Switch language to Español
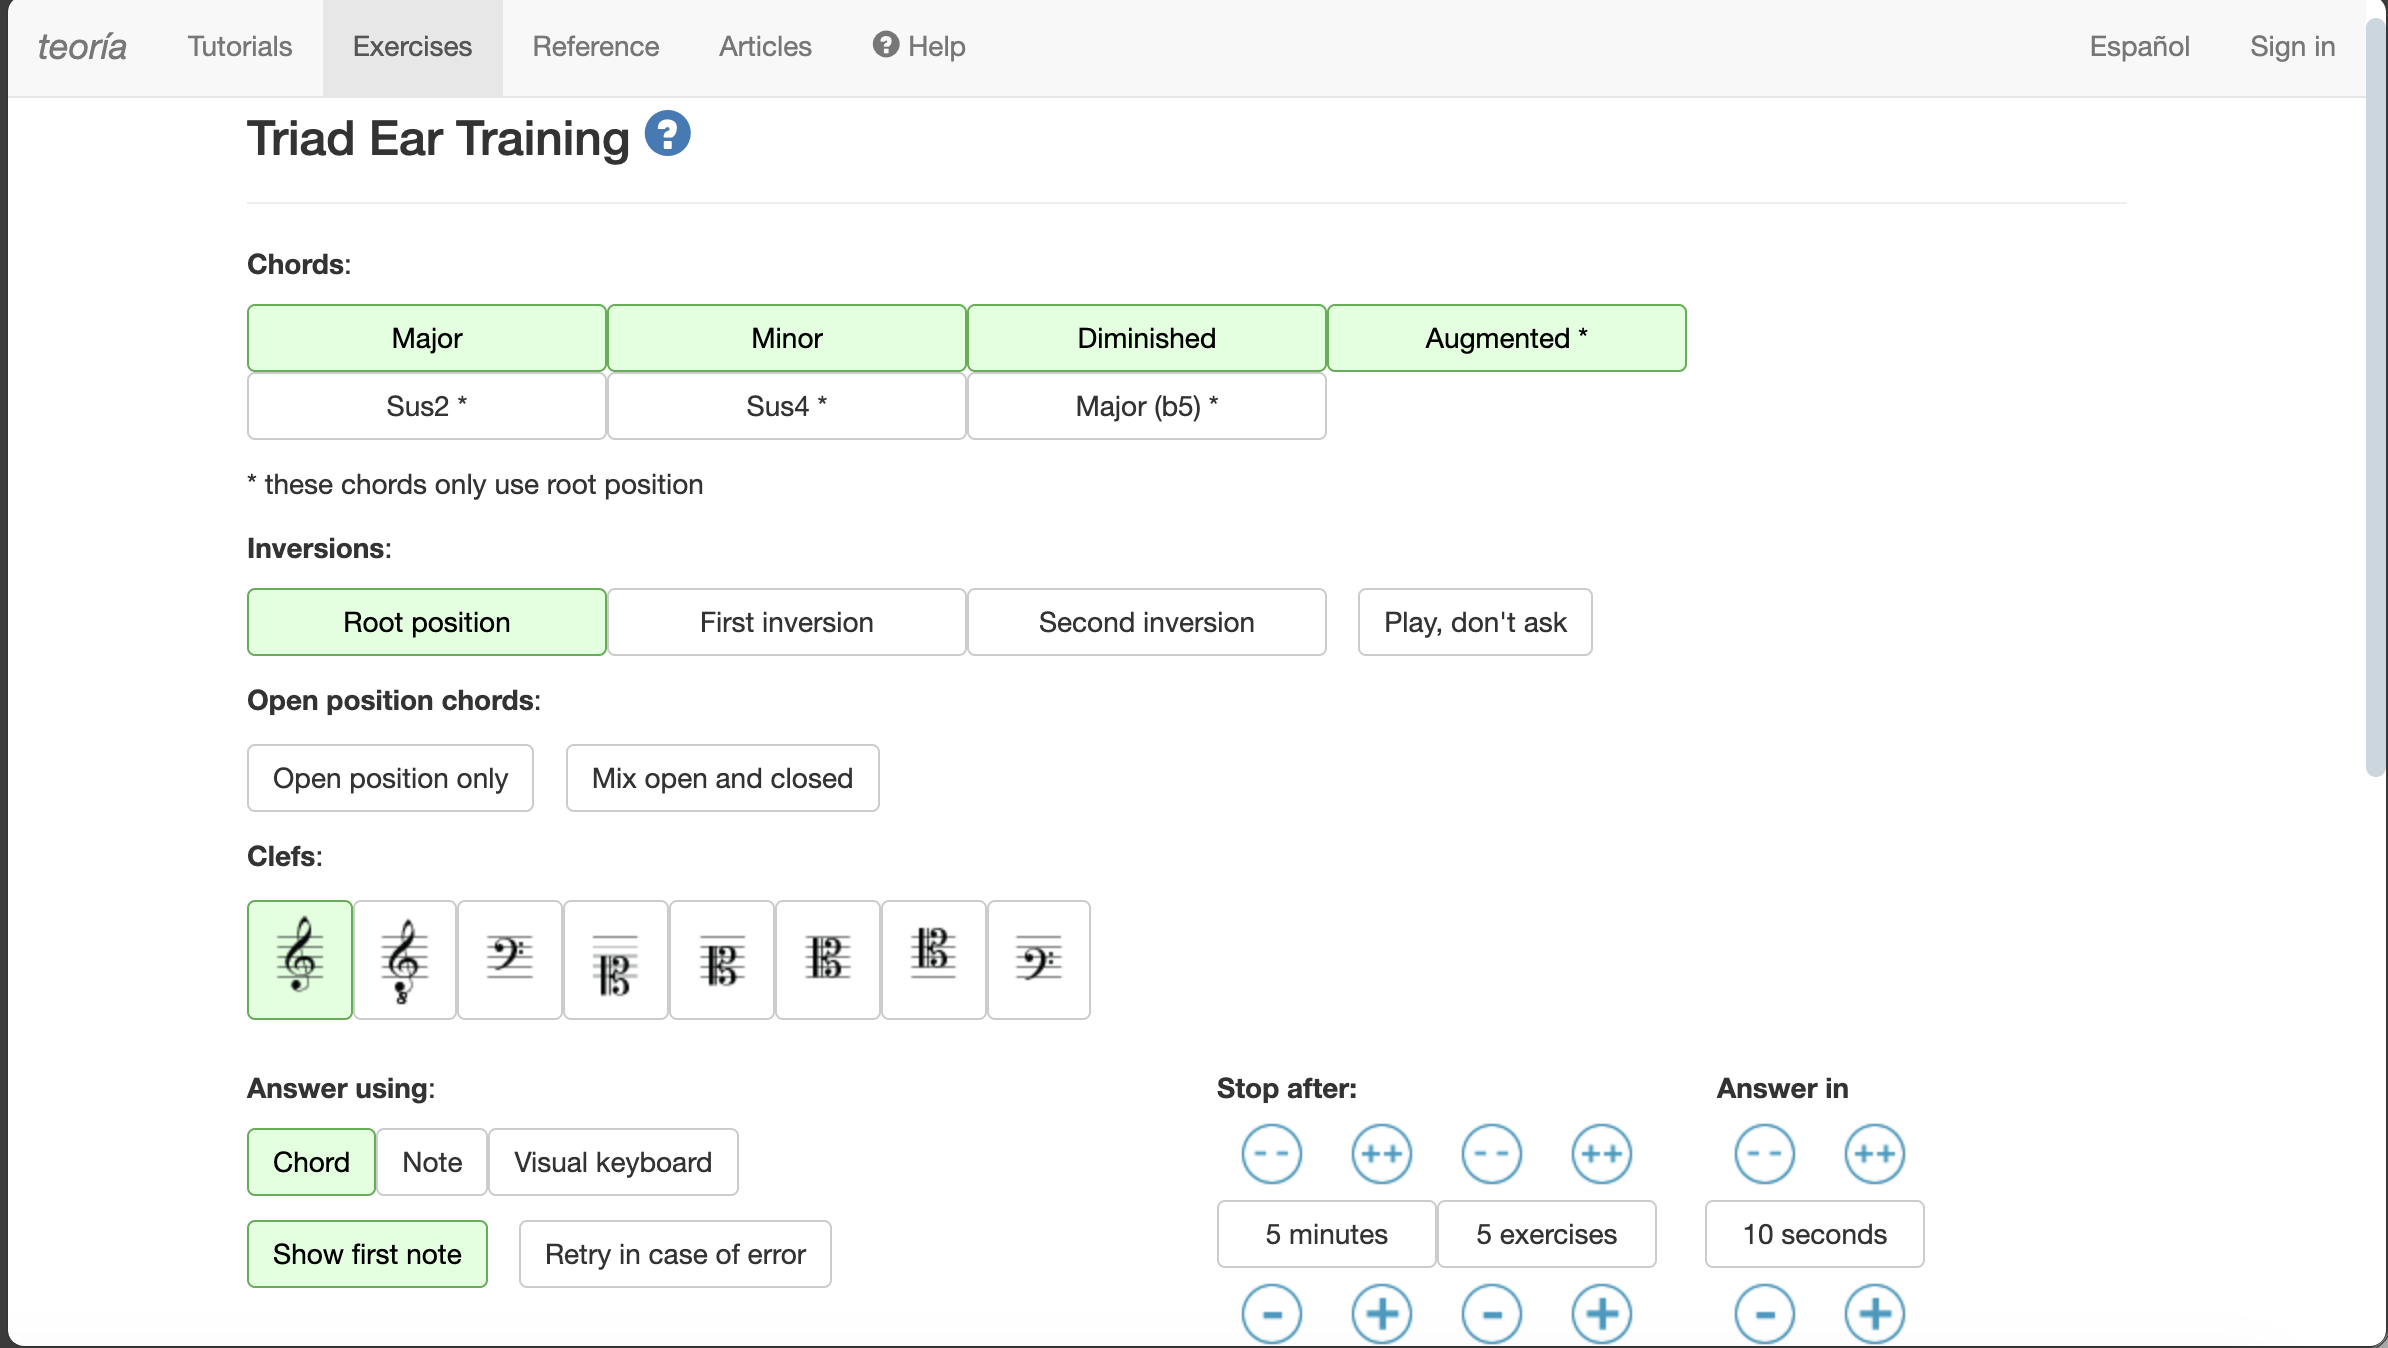2388x1348 pixels. 2139,46
